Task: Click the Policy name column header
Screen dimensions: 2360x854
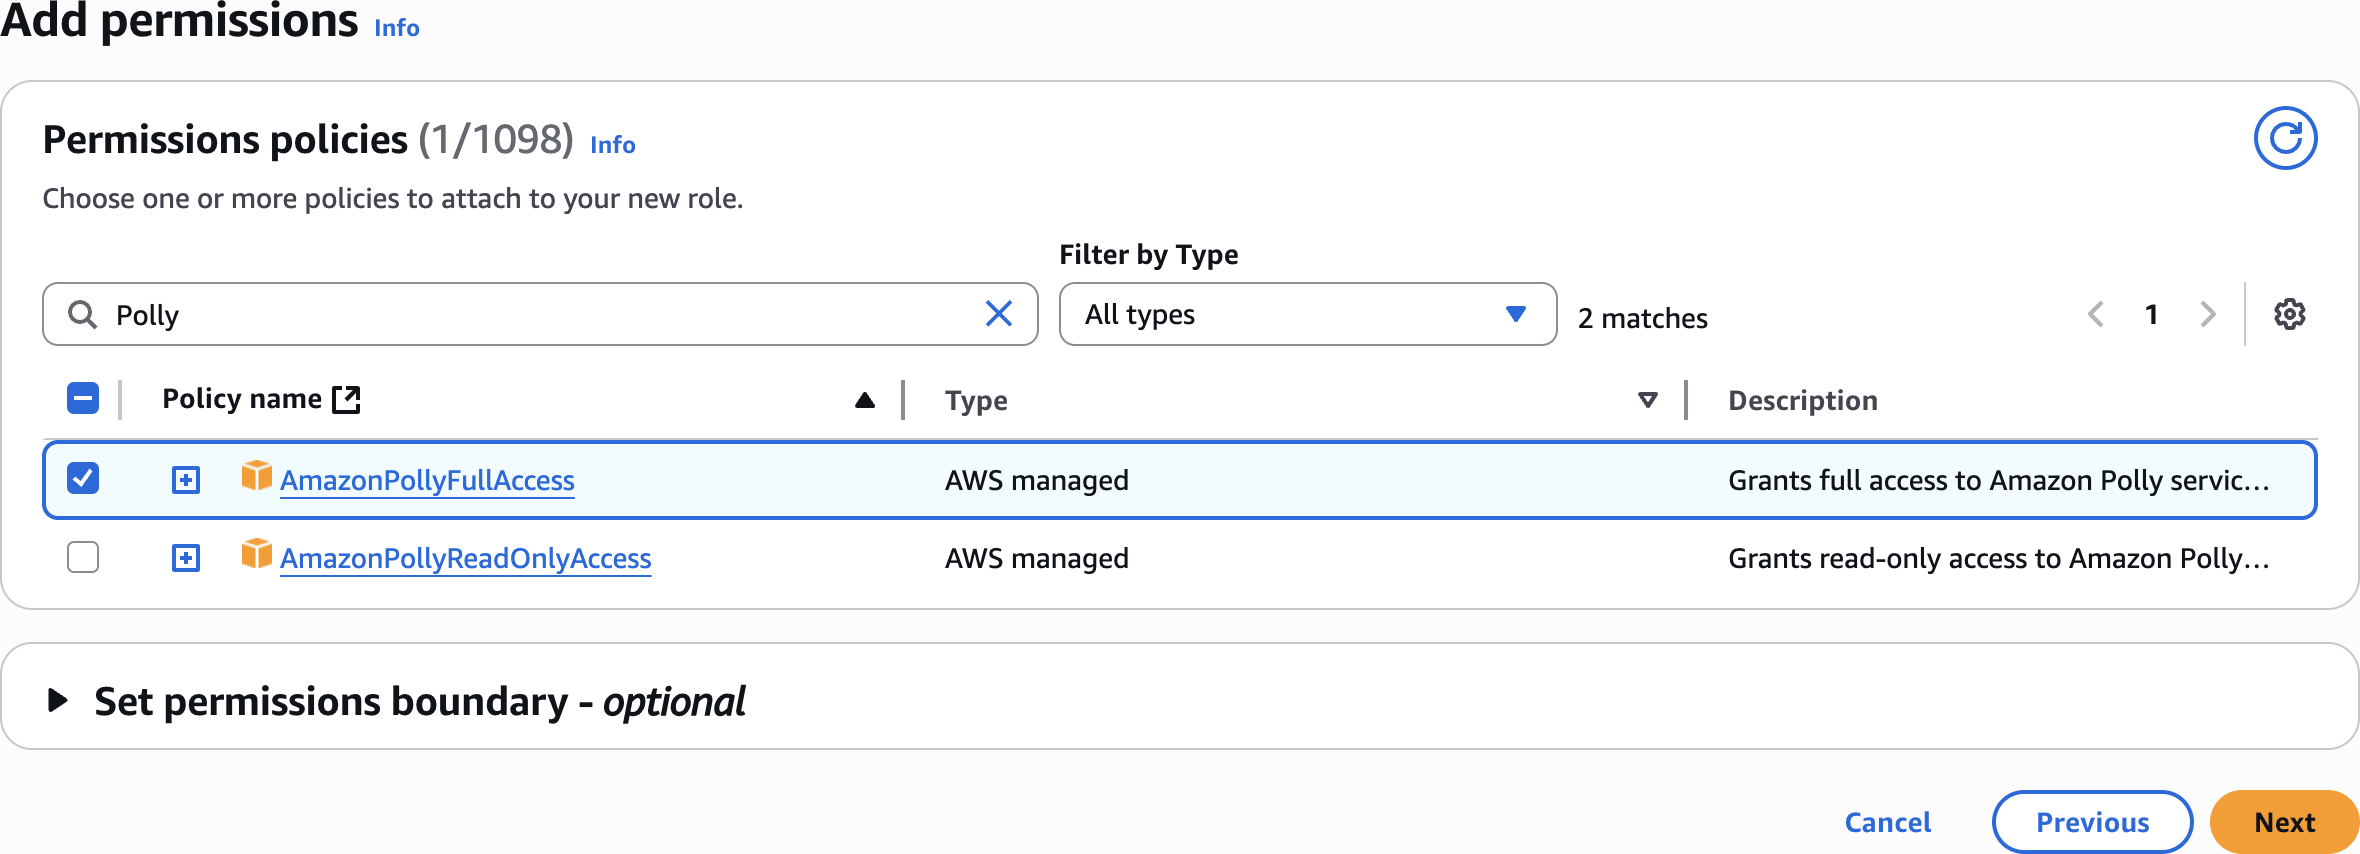Action: 242,399
